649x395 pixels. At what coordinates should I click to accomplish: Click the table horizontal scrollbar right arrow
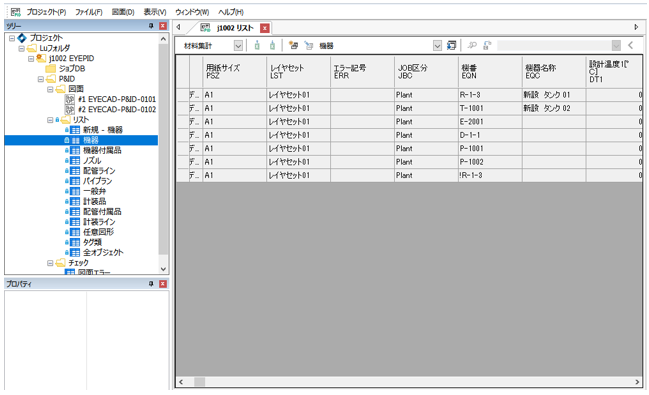coord(637,382)
